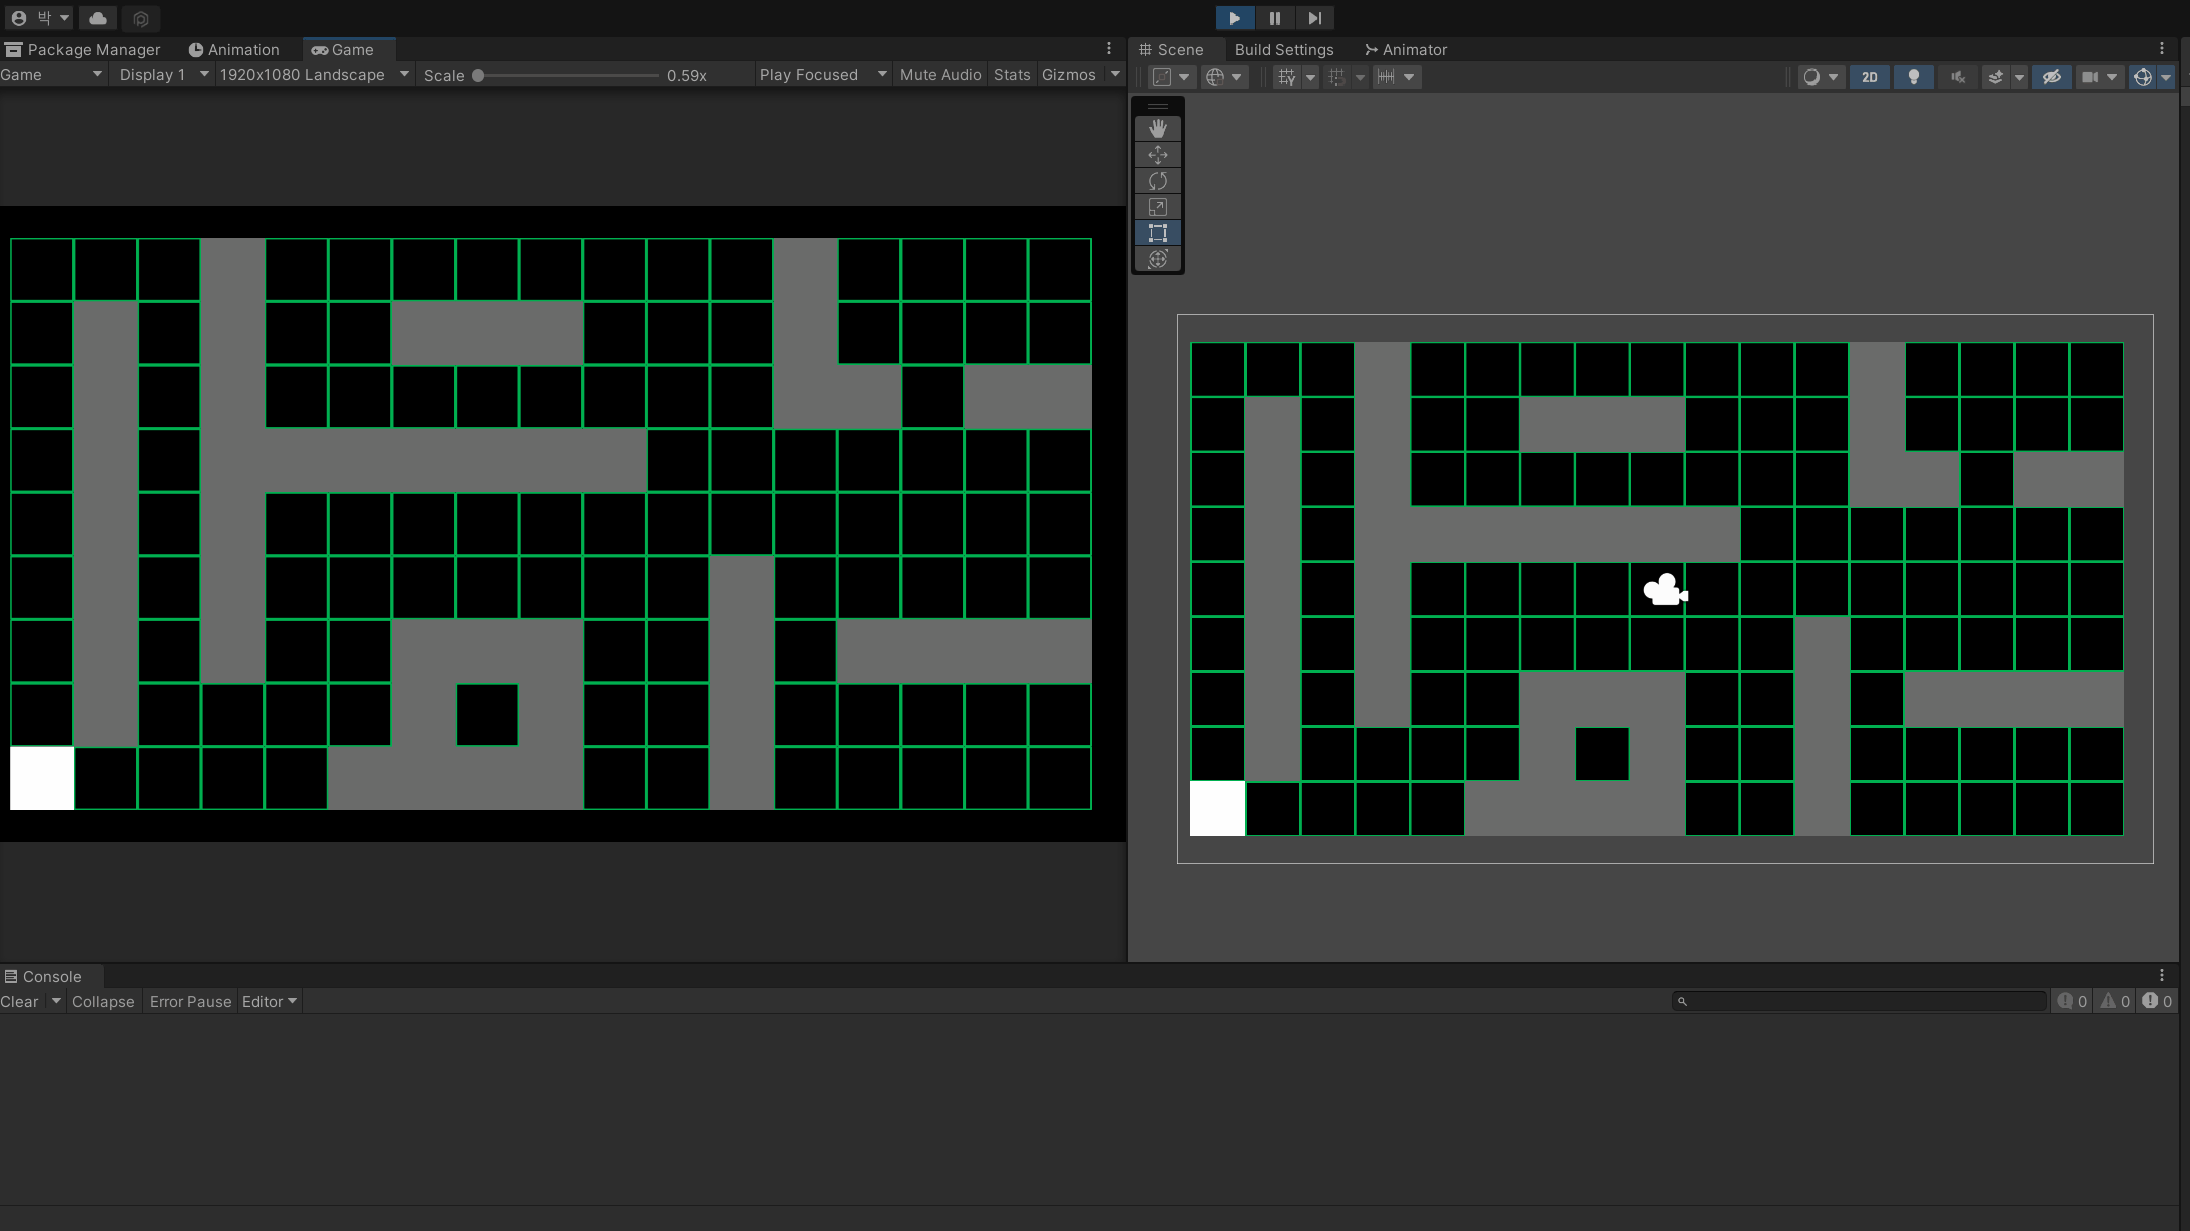
Task: Select the Hand view tool
Action: click(1158, 128)
